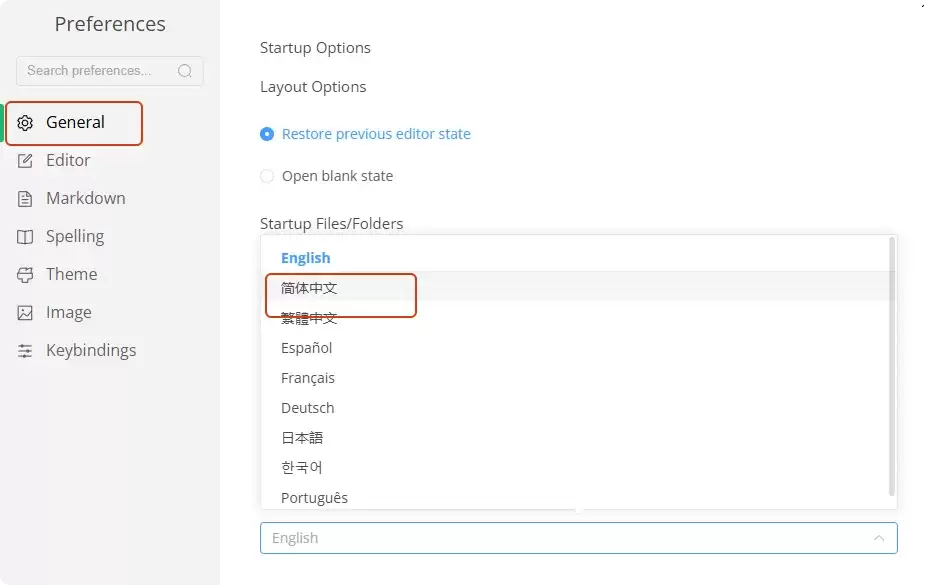Click the language combo box showing English
Screen dimensions: 925x585
(579, 538)
